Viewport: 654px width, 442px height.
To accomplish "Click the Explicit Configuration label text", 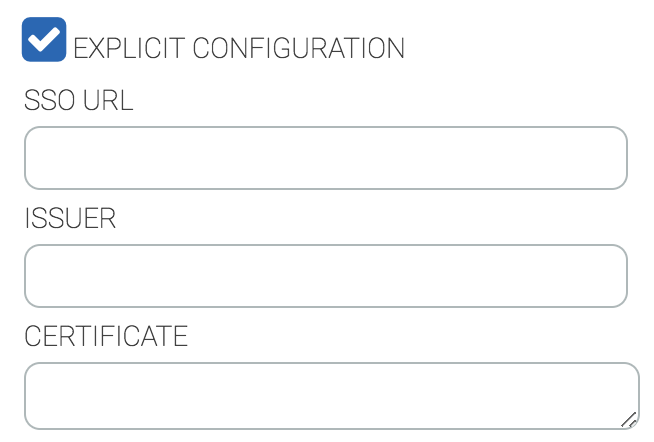I will pyautogui.click(x=239, y=47).
